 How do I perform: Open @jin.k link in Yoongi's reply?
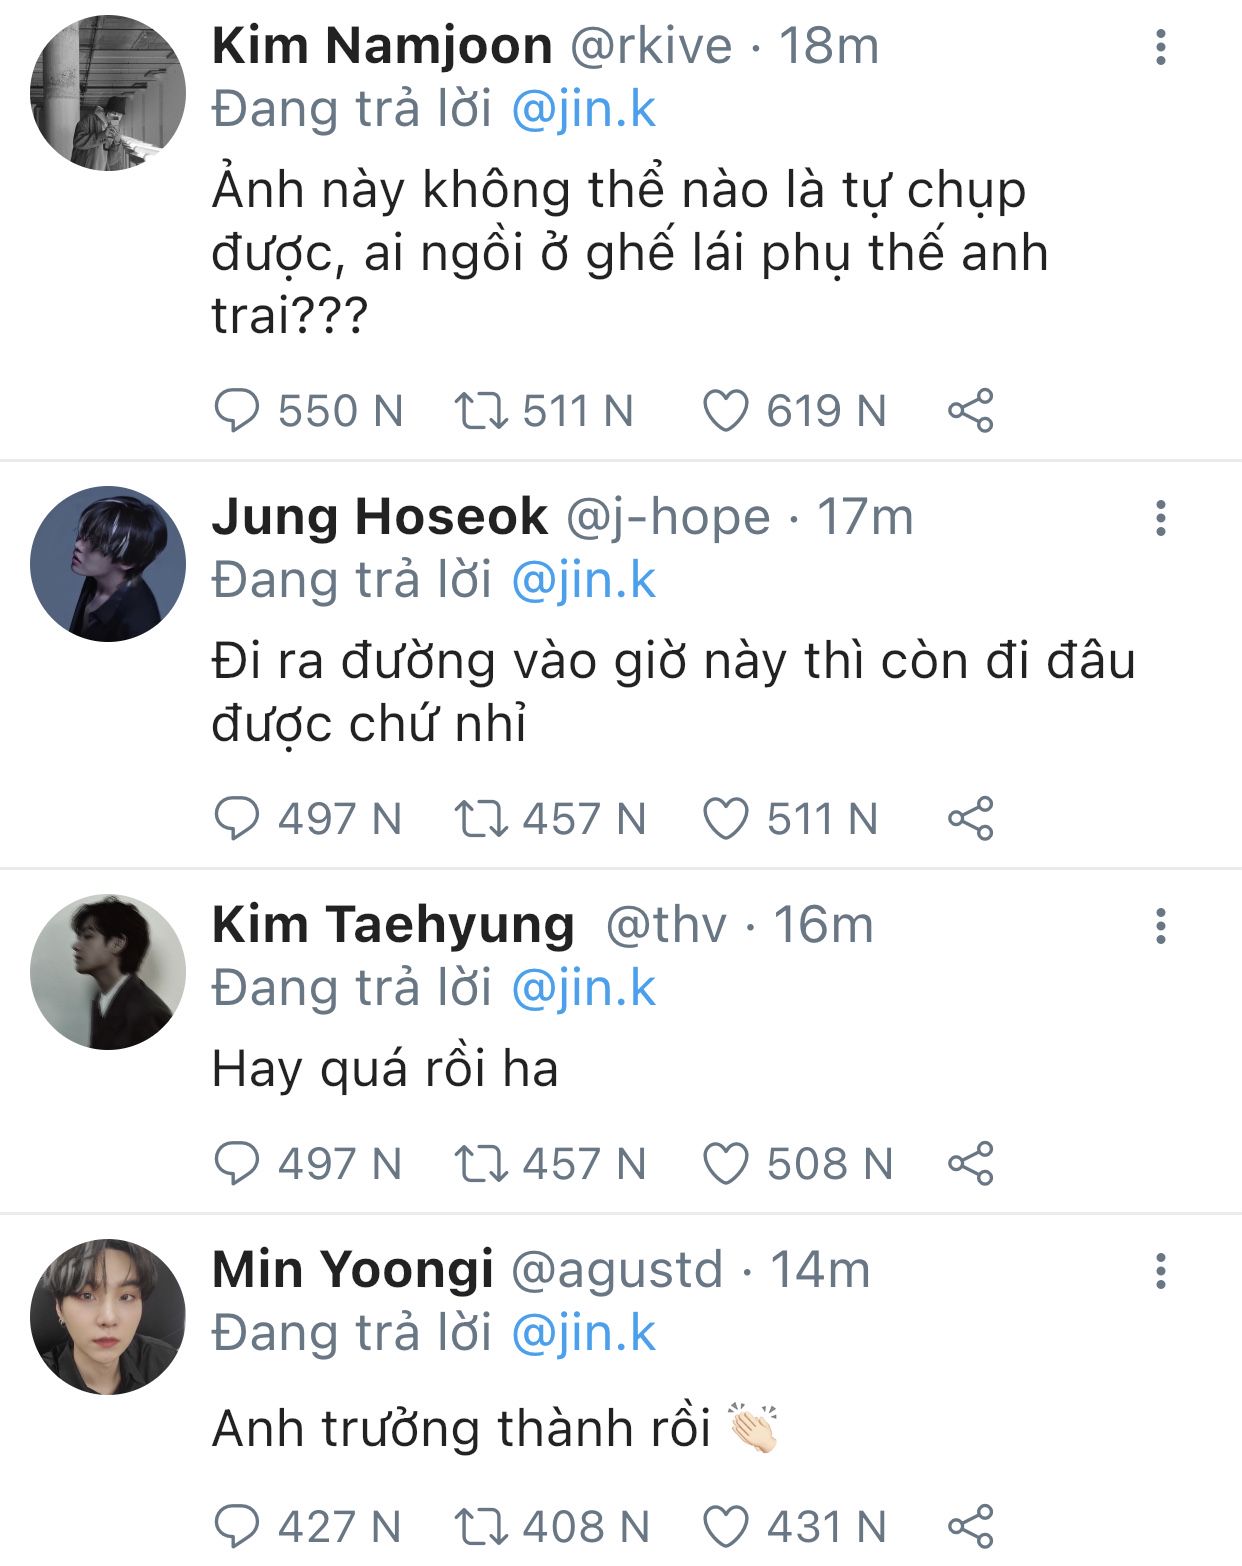(583, 1333)
